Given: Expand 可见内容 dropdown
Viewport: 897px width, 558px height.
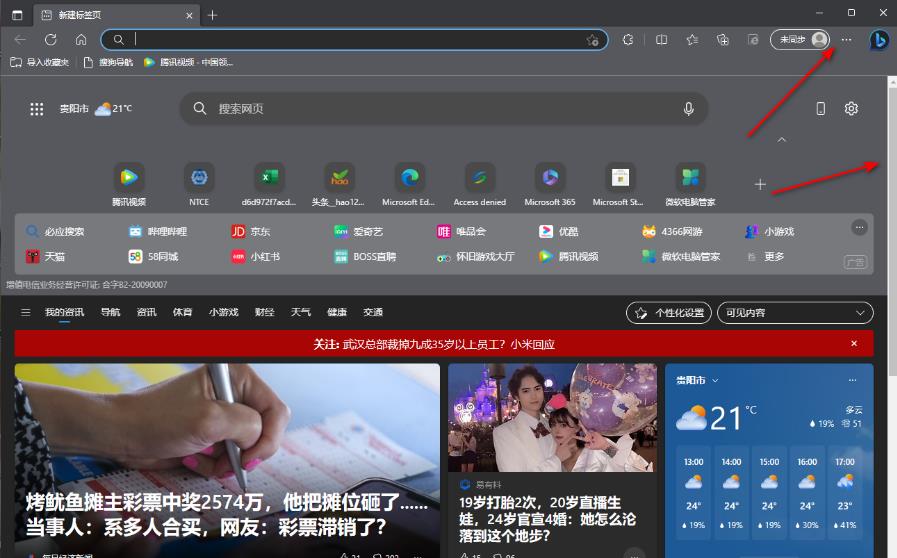Looking at the screenshot, I should coord(795,312).
